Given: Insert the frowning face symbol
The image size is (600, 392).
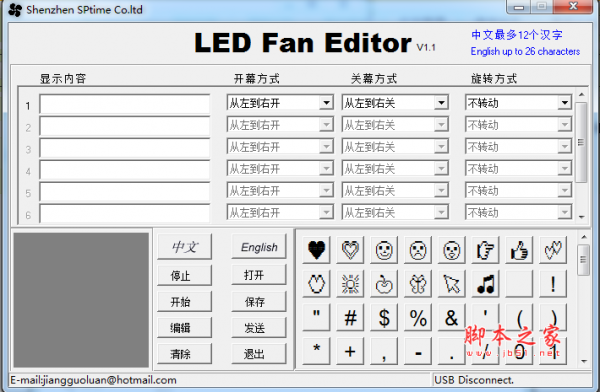Looking at the screenshot, I should tap(418, 250).
